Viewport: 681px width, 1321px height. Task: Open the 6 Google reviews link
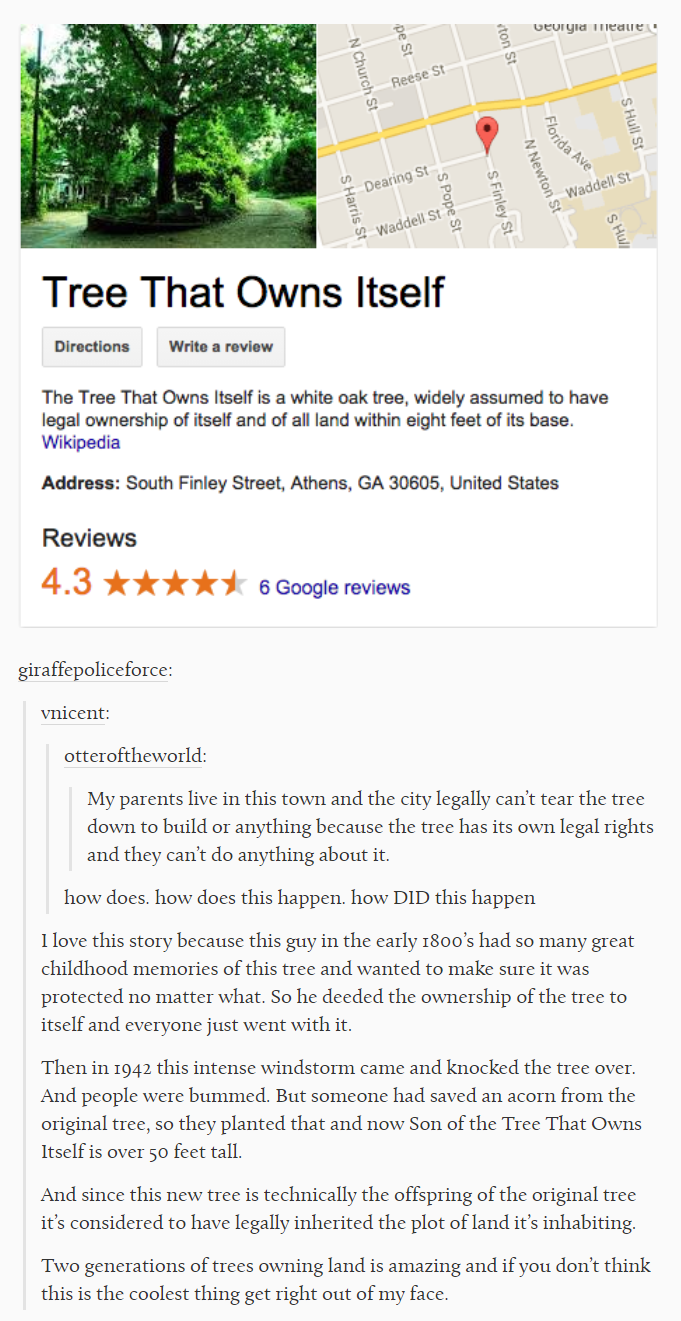(334, 587)
